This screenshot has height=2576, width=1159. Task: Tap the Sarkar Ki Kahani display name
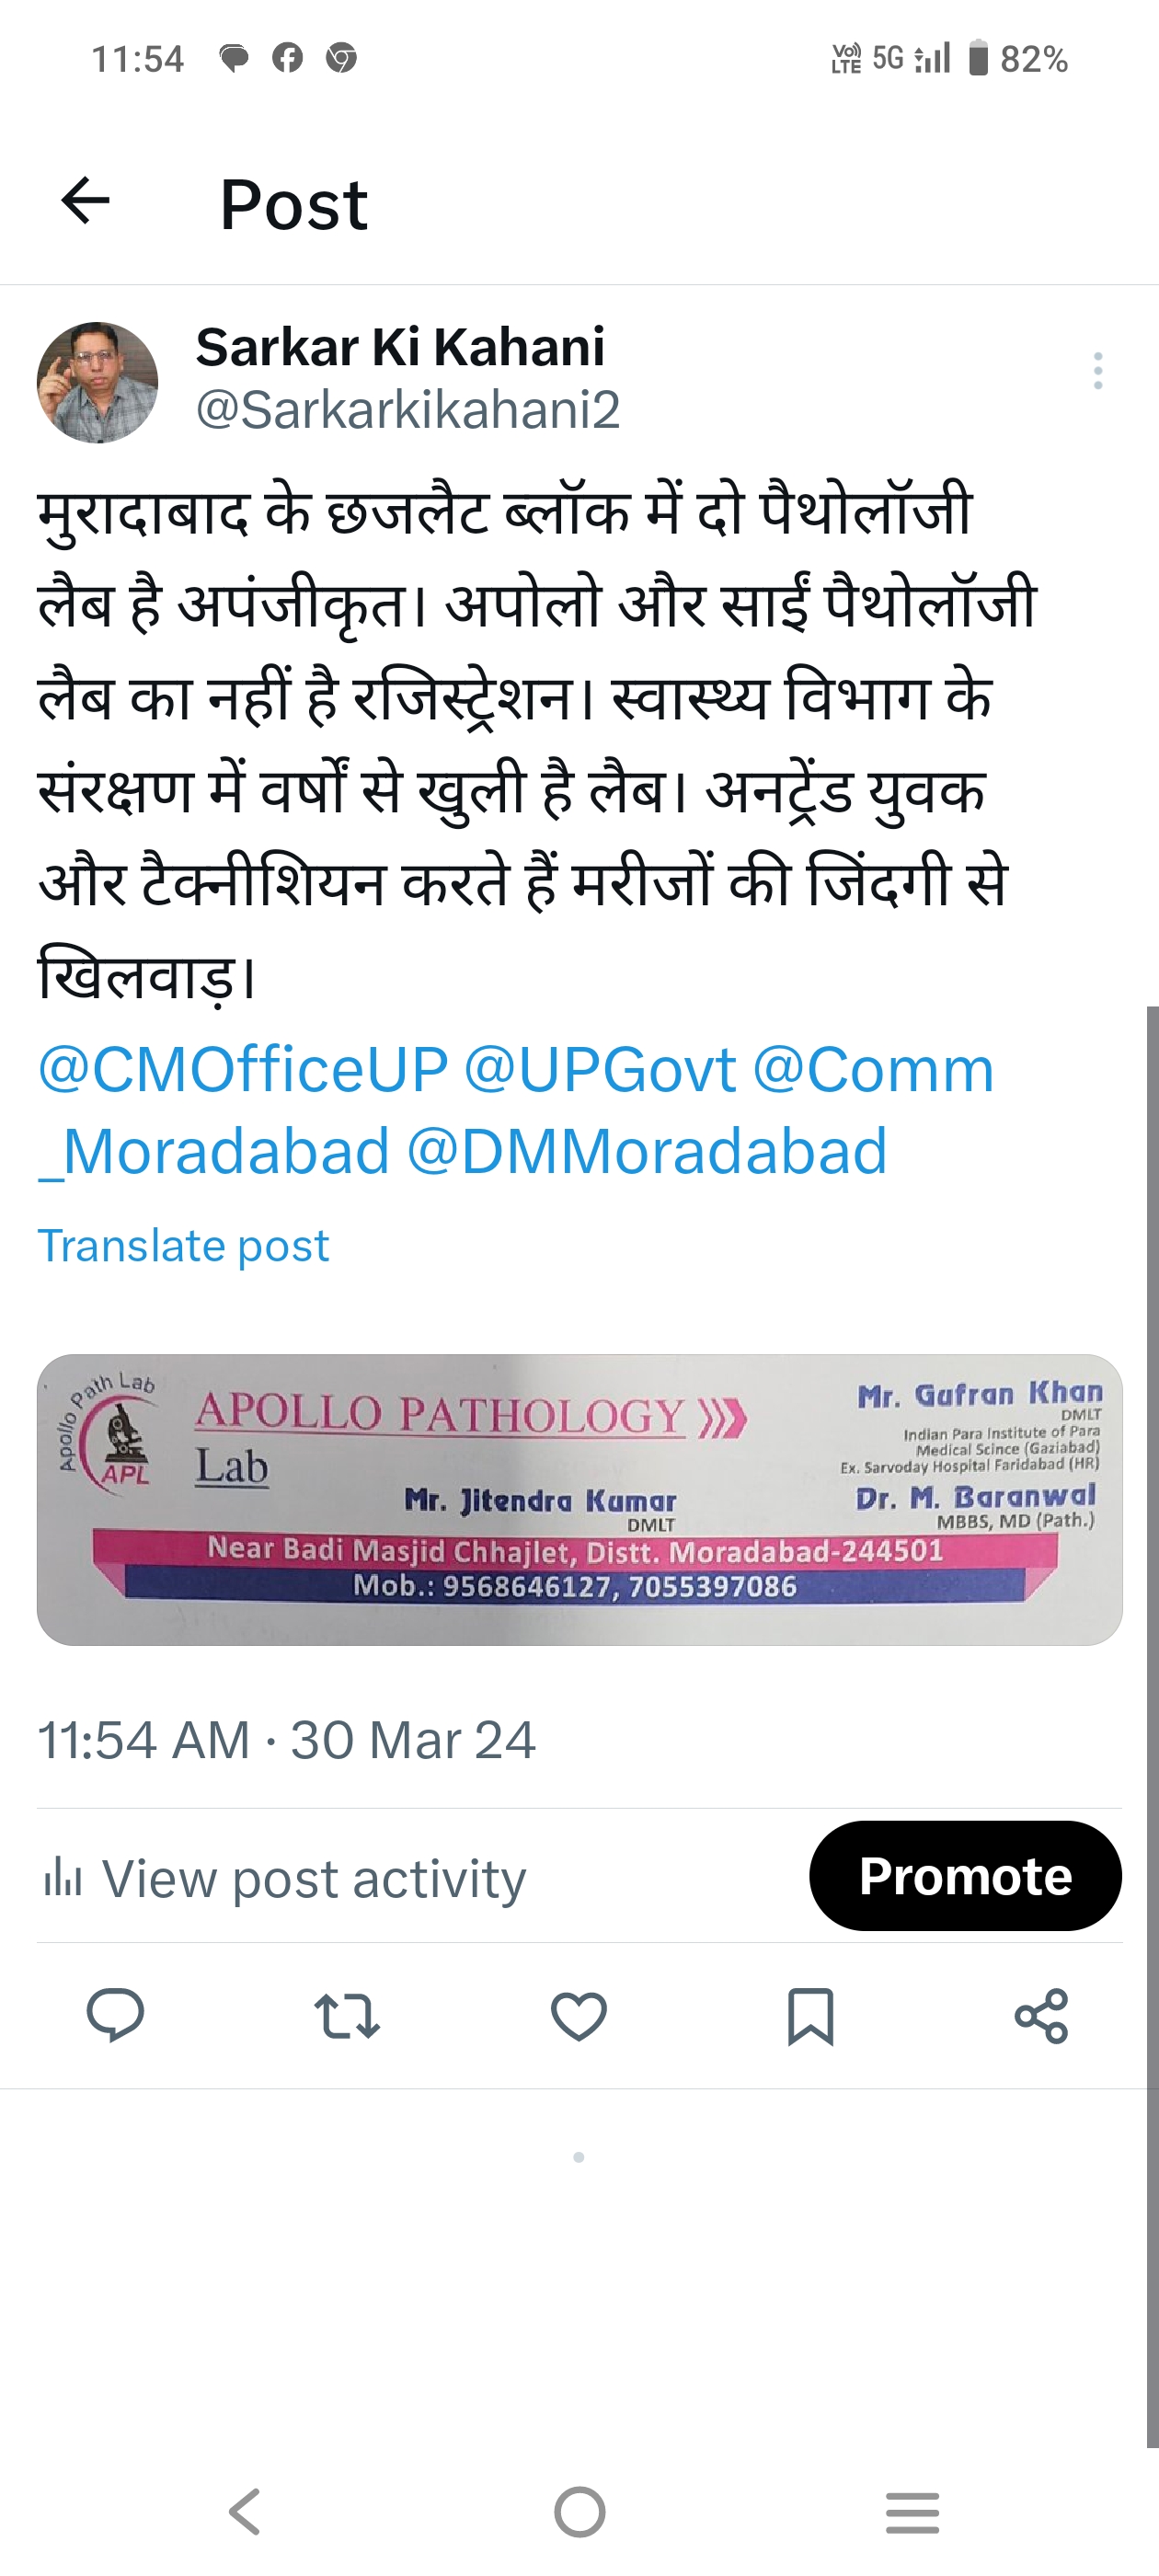pyautogui.click(x=400, y=347)
